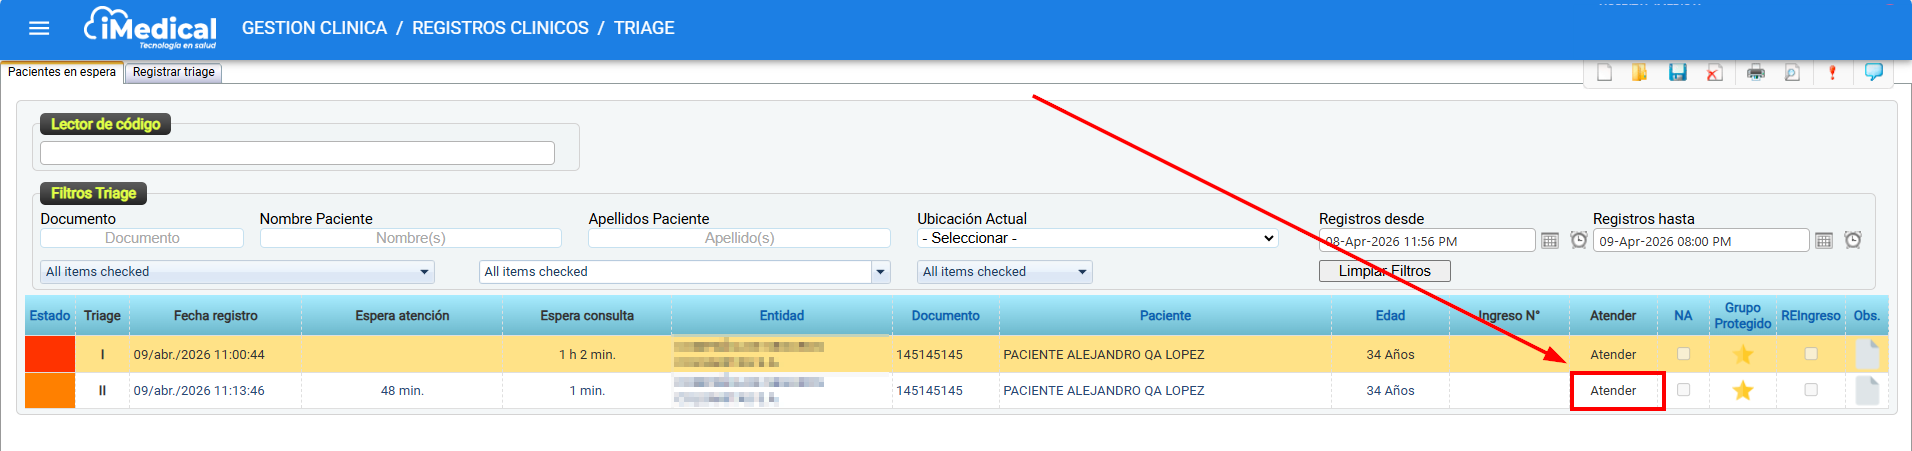Expand the Ubicación Actual dropdown
Image resolution: width=1912 pixels, height=451 pixels.
coord(1097,238)
